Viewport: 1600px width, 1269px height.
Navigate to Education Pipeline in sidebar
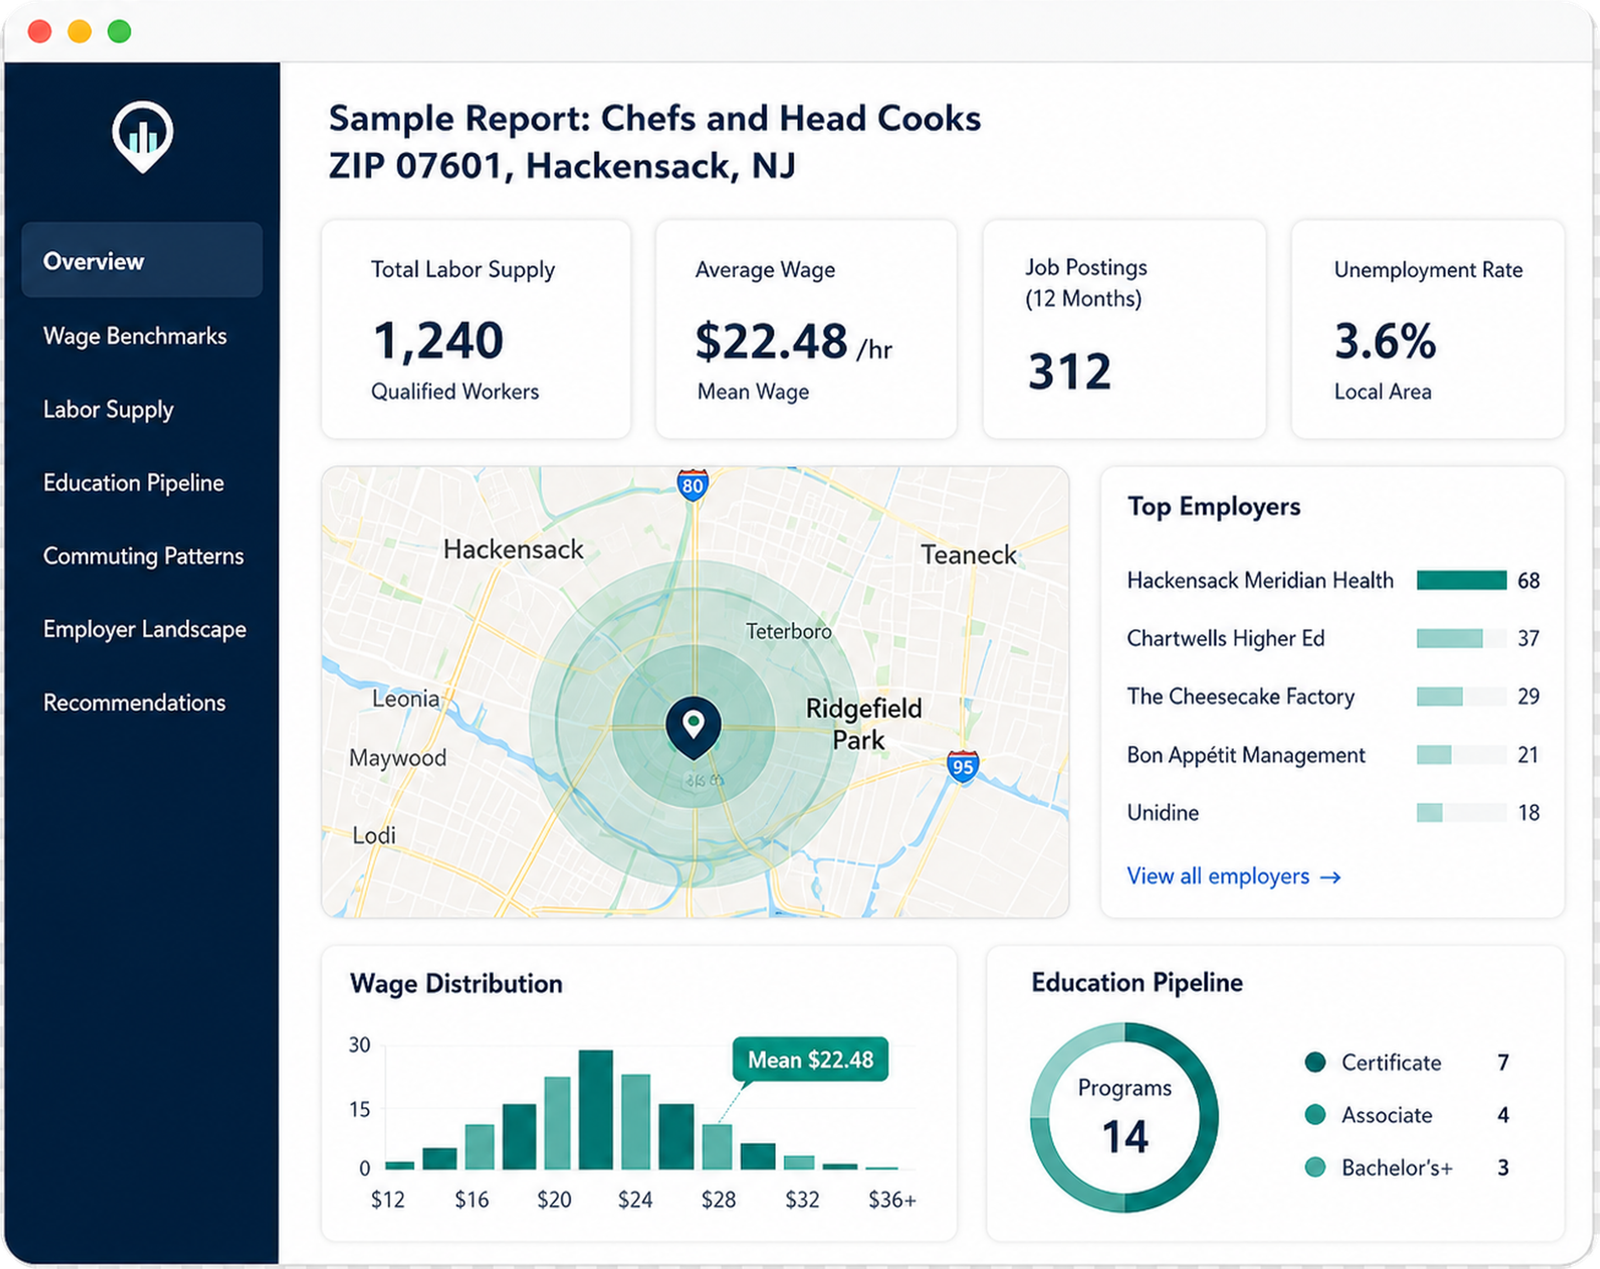[133, 483]
